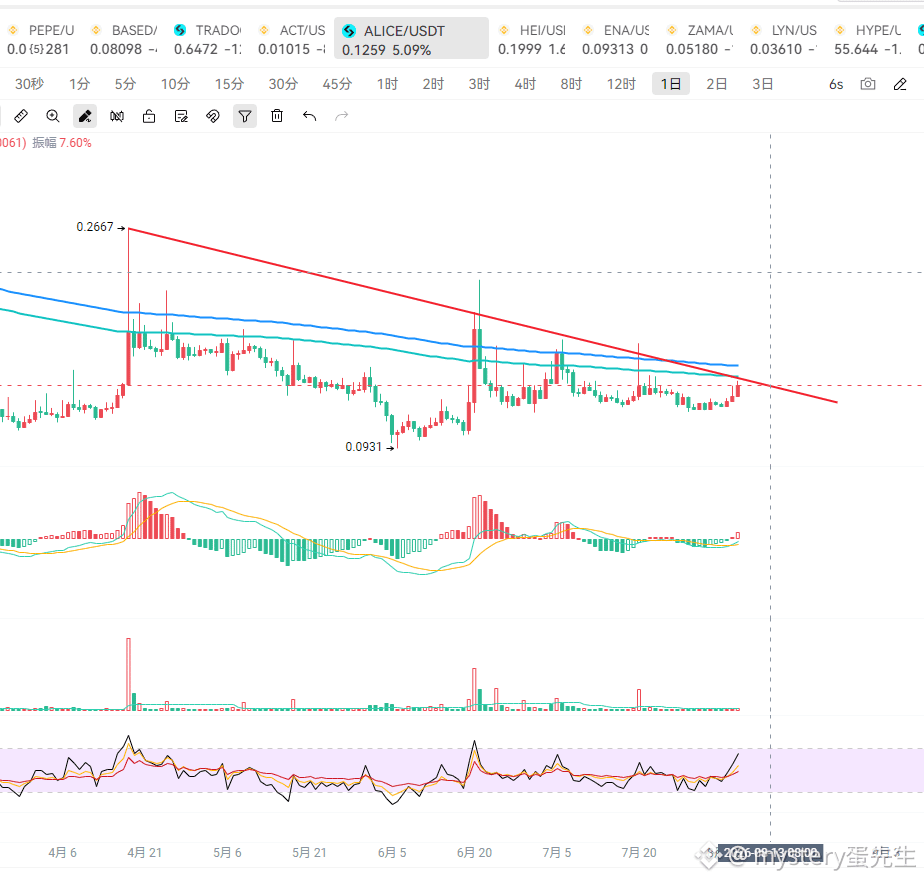Set timeframe to 12时
Image resolution: width=924 pixels, height=882 pixels.
pyautogui.click(x=621, y=84)
